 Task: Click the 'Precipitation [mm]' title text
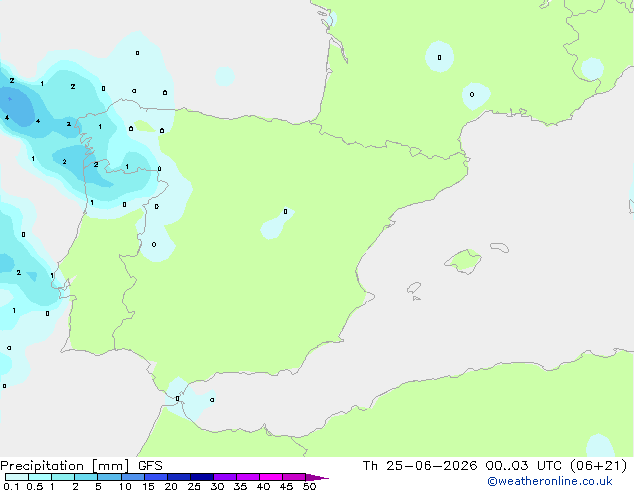pyautogui.click(x=65, y=466)
